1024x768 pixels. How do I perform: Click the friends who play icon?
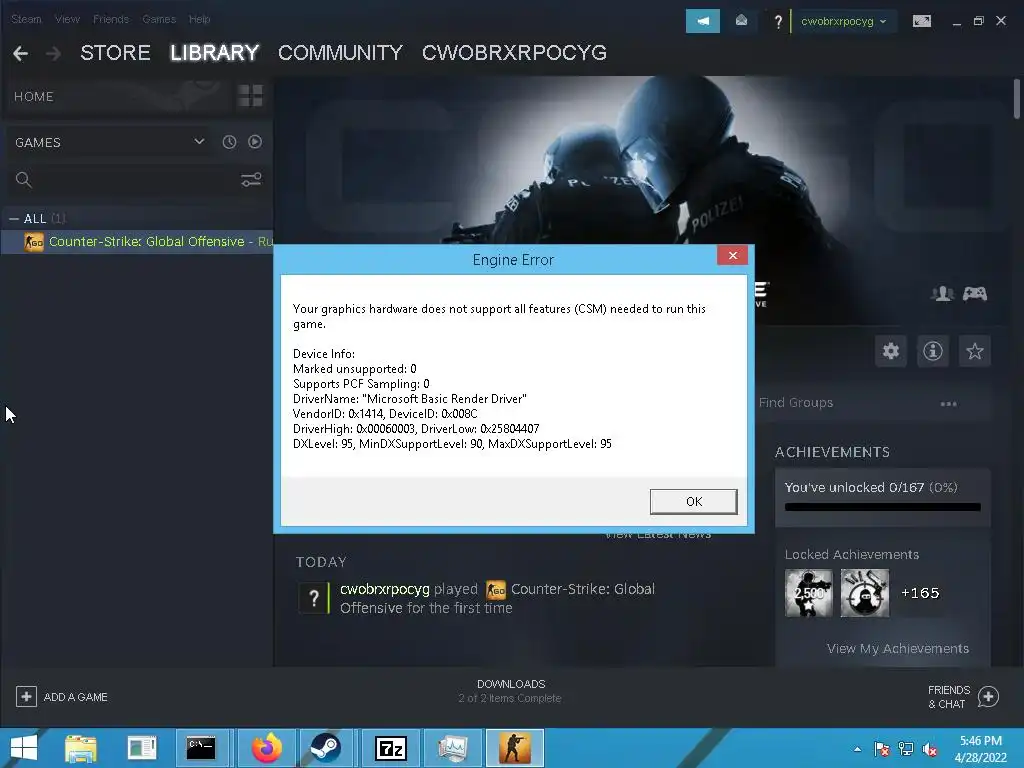click(942, 294)
